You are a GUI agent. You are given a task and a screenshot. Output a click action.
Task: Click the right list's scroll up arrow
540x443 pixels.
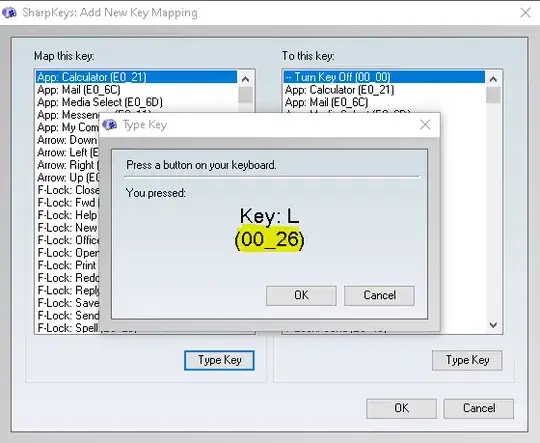pos(493,79)
